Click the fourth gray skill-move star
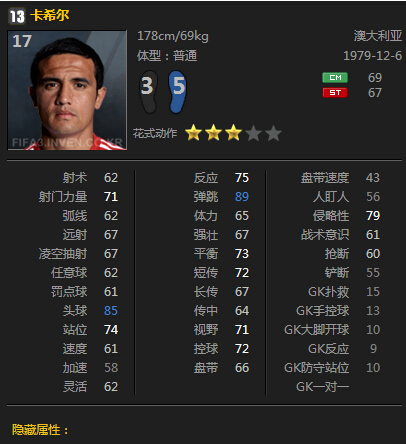Image resolution: width=406 pixels, height=444 pixels. click(254, 133)
